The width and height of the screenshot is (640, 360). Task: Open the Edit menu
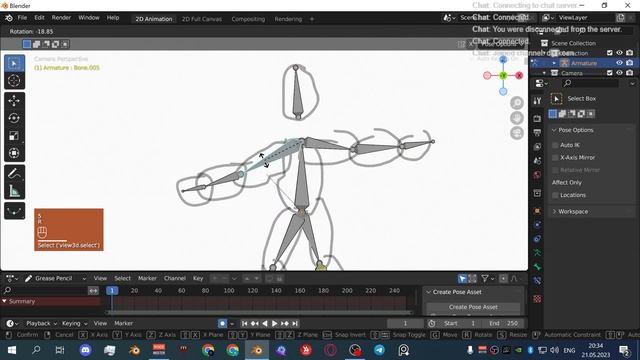pos(39,18)
